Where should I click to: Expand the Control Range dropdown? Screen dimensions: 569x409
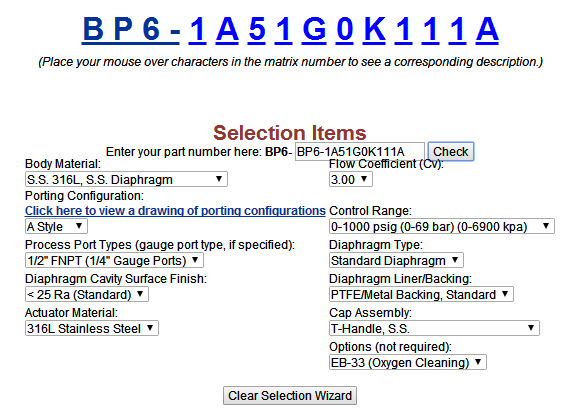coord(442,226)
